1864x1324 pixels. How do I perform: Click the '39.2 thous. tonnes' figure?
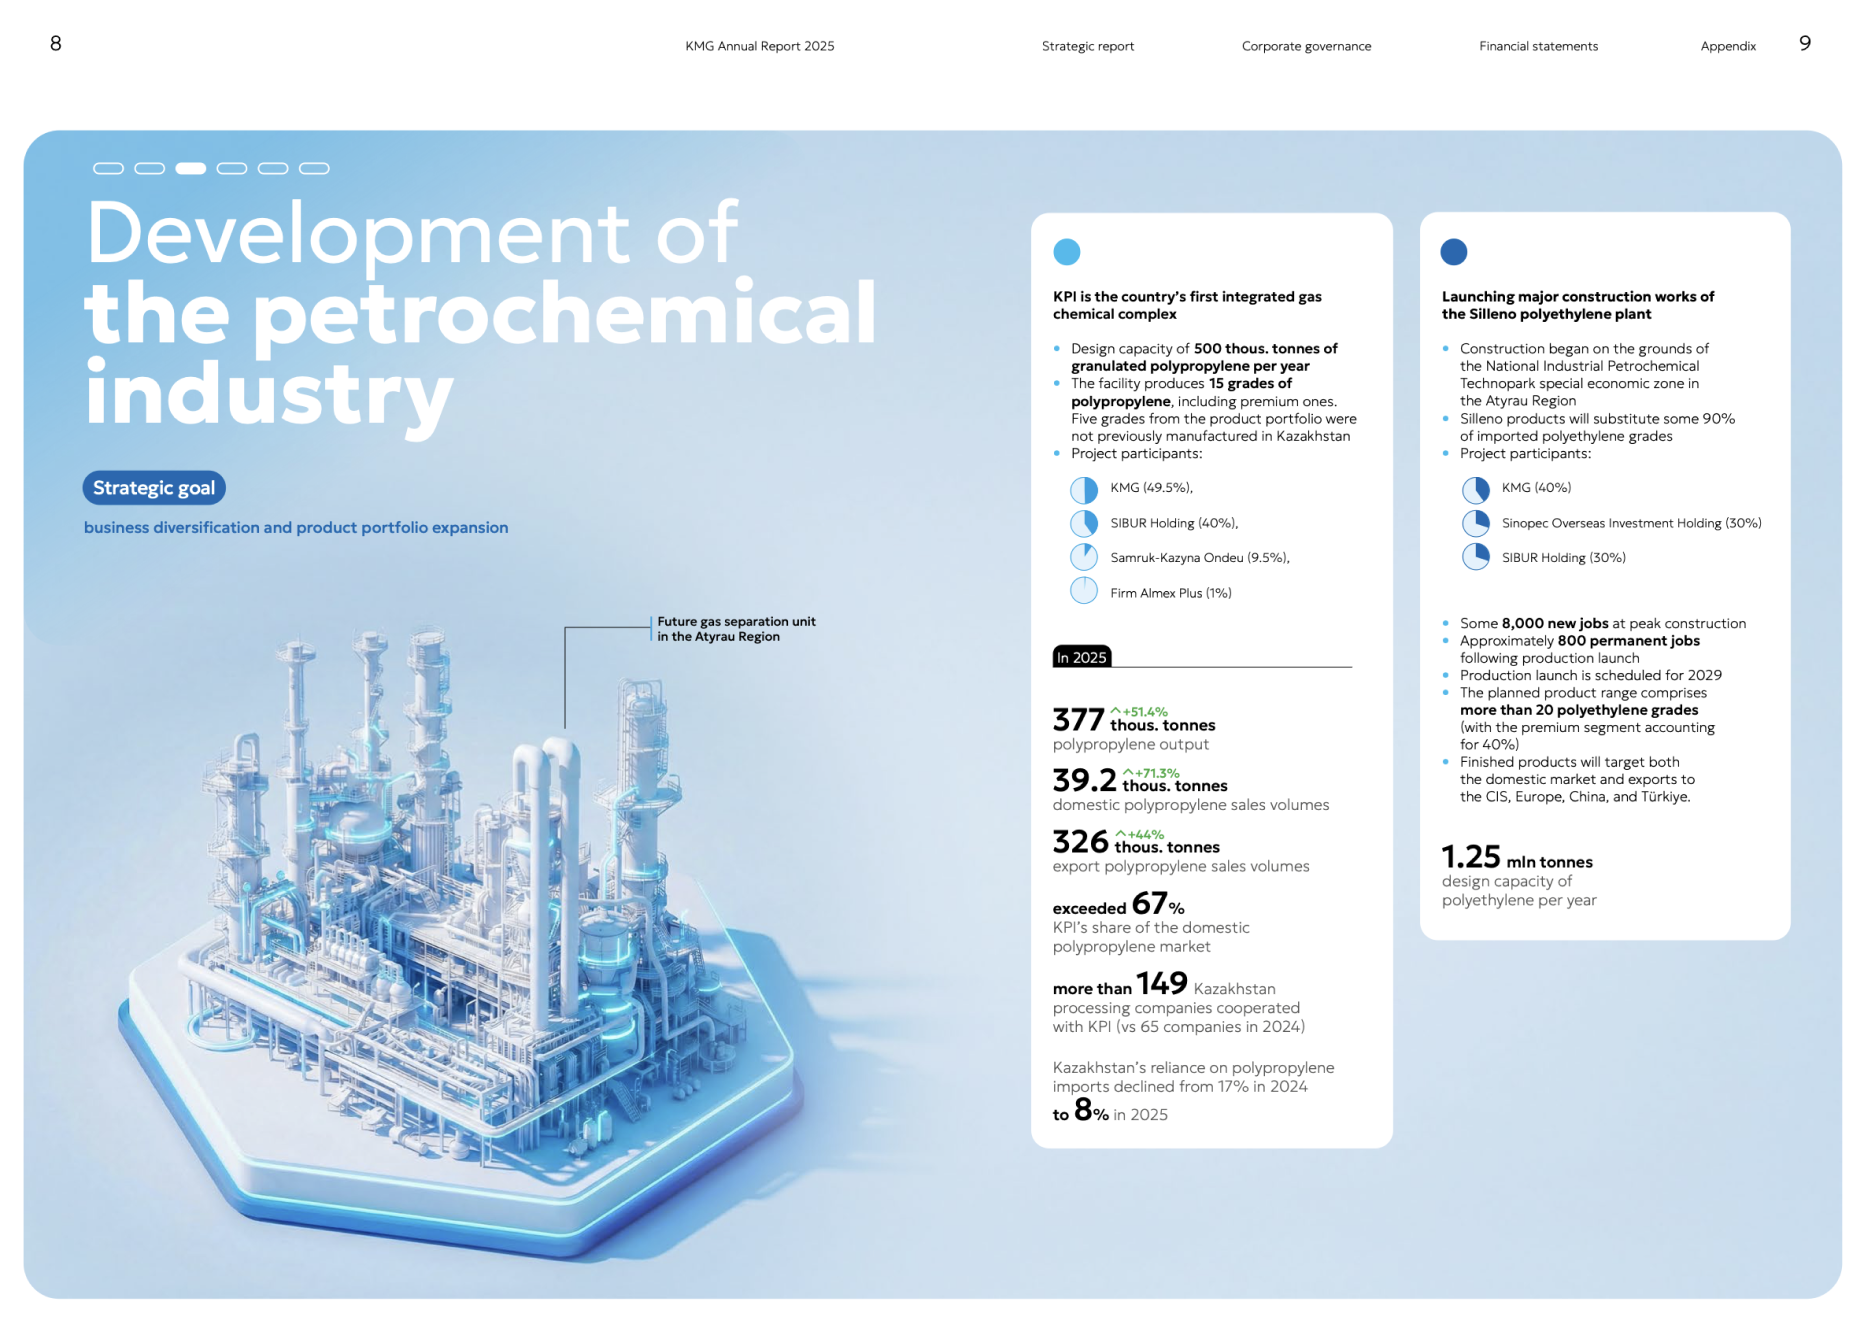pos(1140,780)
